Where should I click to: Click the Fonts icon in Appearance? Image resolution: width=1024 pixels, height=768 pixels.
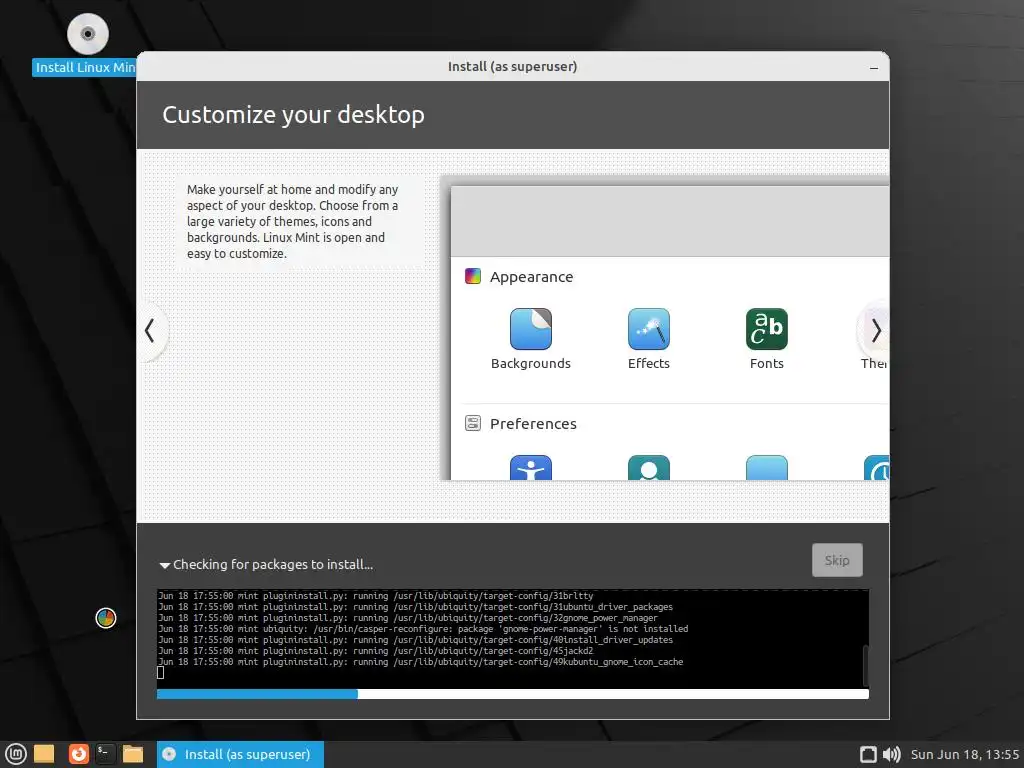(x=767, y=328)
